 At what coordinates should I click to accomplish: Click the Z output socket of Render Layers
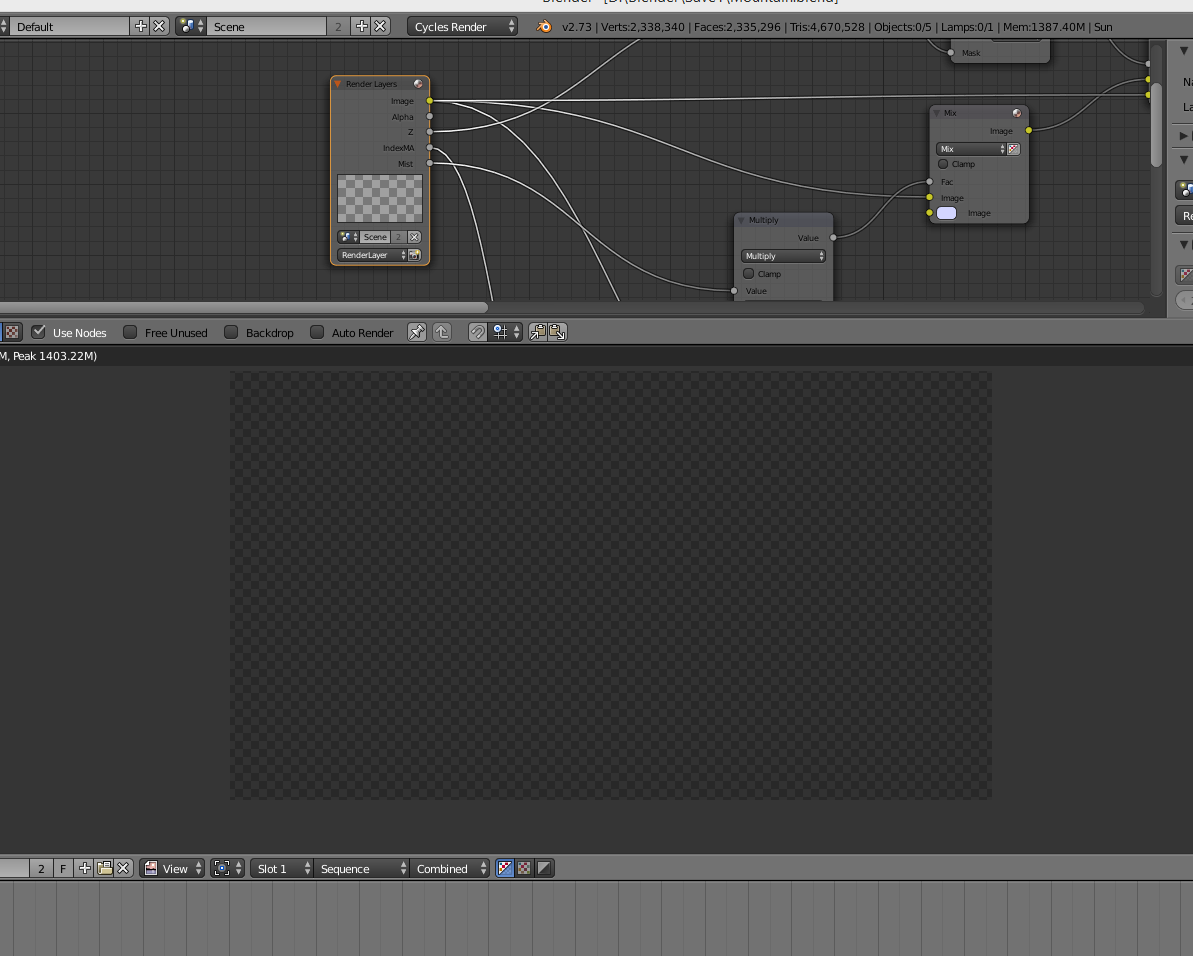point(430,132)
